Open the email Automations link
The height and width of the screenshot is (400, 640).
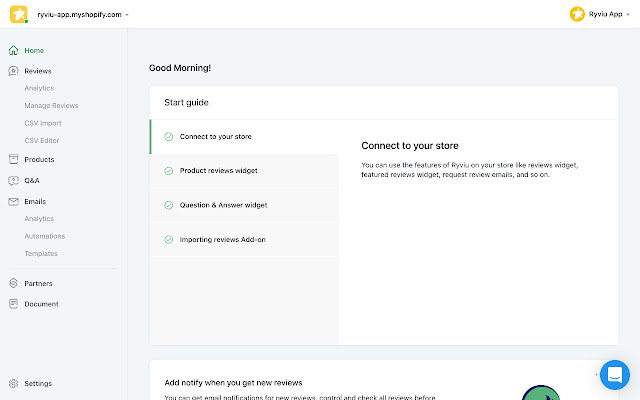[x=45, y=236]
